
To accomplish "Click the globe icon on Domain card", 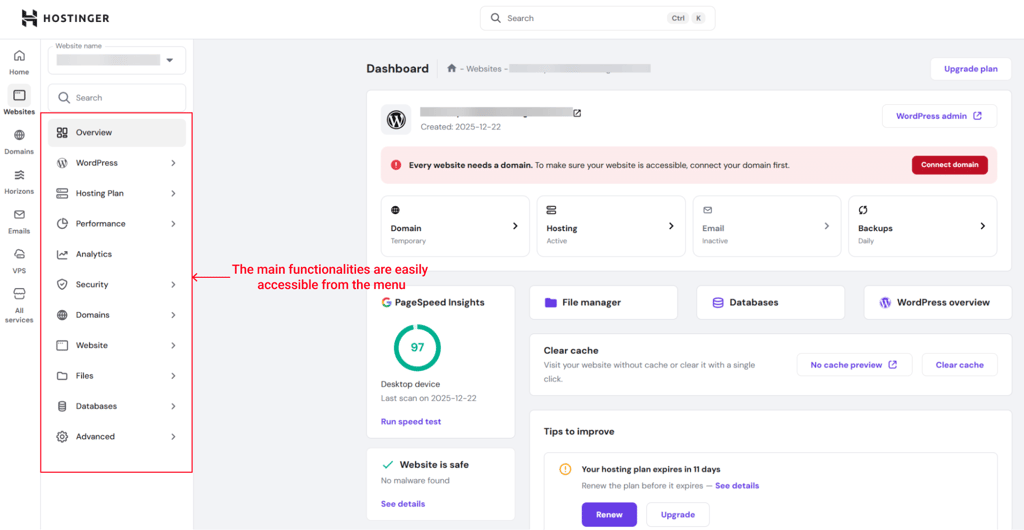I will [395, 210].
